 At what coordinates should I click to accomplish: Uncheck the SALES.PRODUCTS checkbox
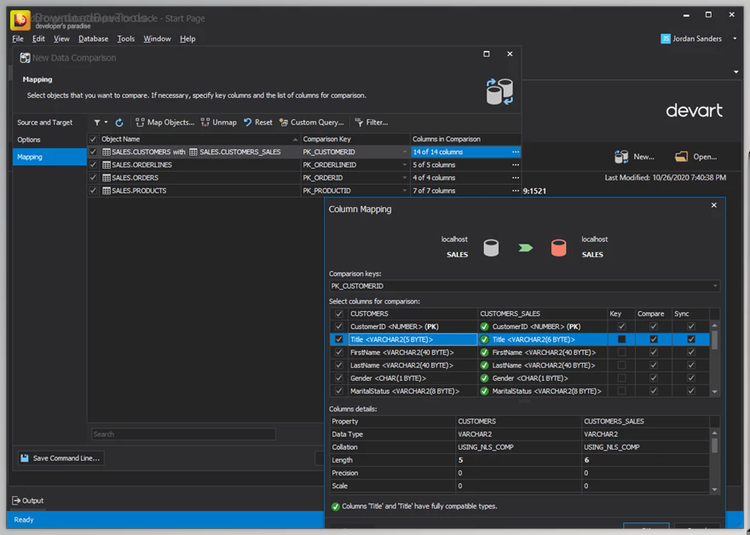[x=93, y=191]
